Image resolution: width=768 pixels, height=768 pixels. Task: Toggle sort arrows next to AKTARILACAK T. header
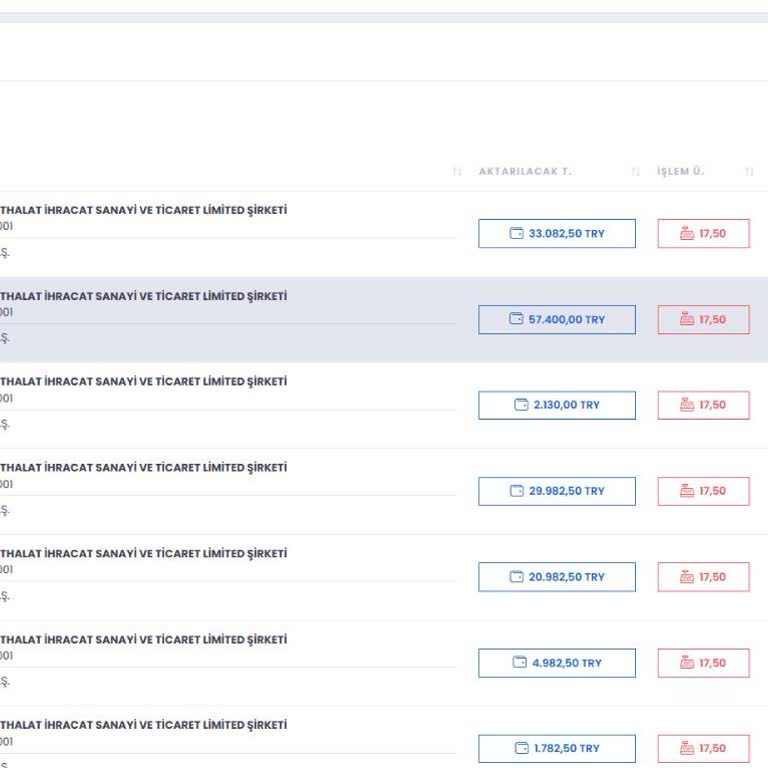(636, 172)
